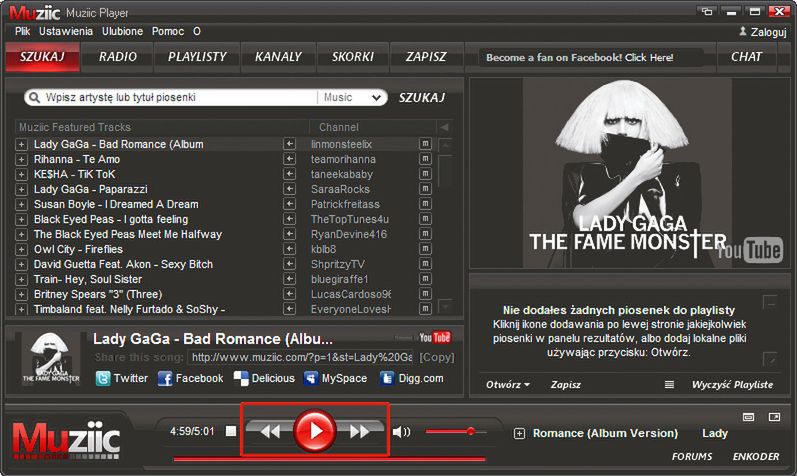The height and width of the screenshot is (476, 797).
Task: Share song on Digg.com
Action: click(412, 378)
